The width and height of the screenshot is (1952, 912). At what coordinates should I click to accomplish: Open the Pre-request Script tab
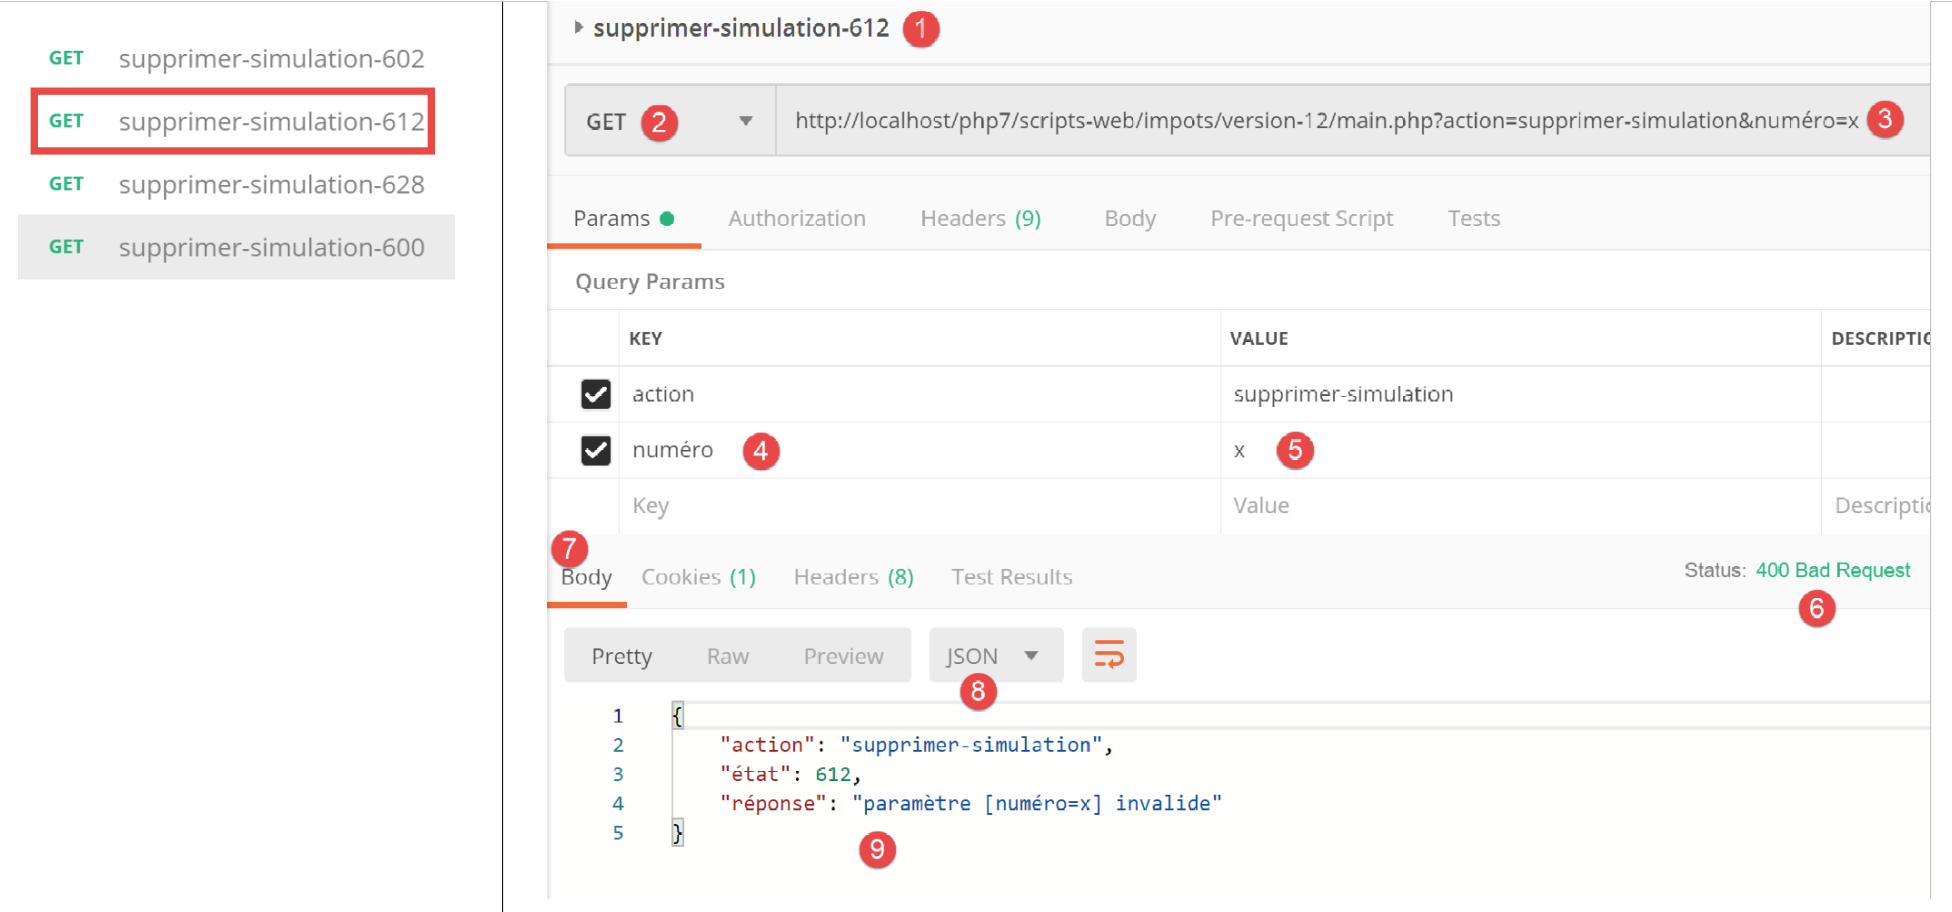[1301, 218]
